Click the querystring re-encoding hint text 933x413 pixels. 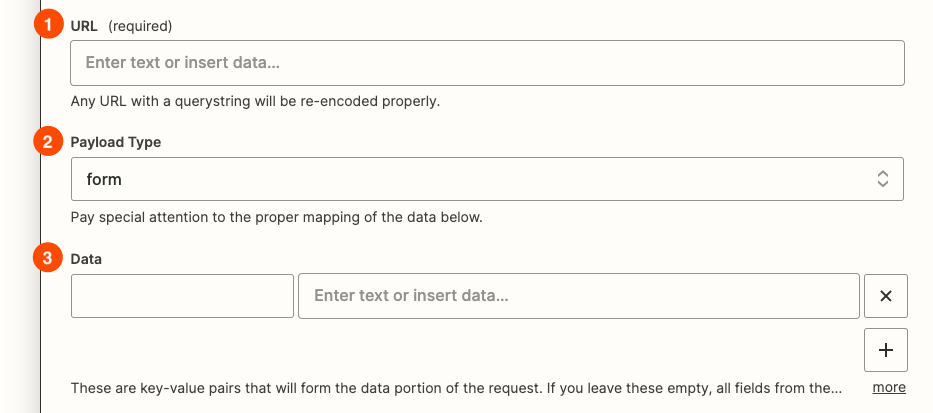(255, 101)
